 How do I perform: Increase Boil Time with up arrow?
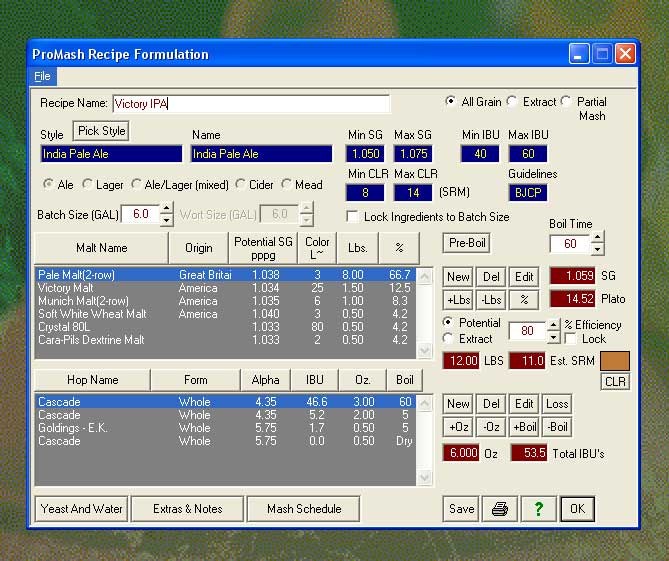point(597,237)
